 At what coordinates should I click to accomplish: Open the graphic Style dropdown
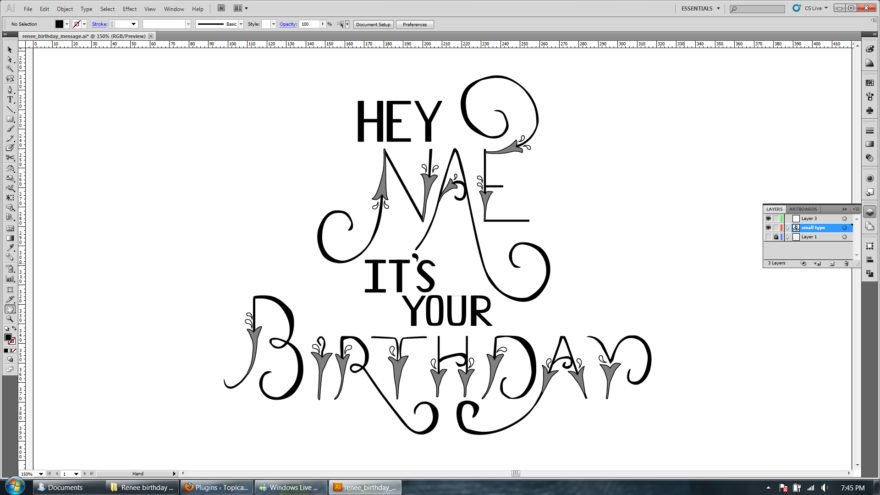[x=273, y=24]
